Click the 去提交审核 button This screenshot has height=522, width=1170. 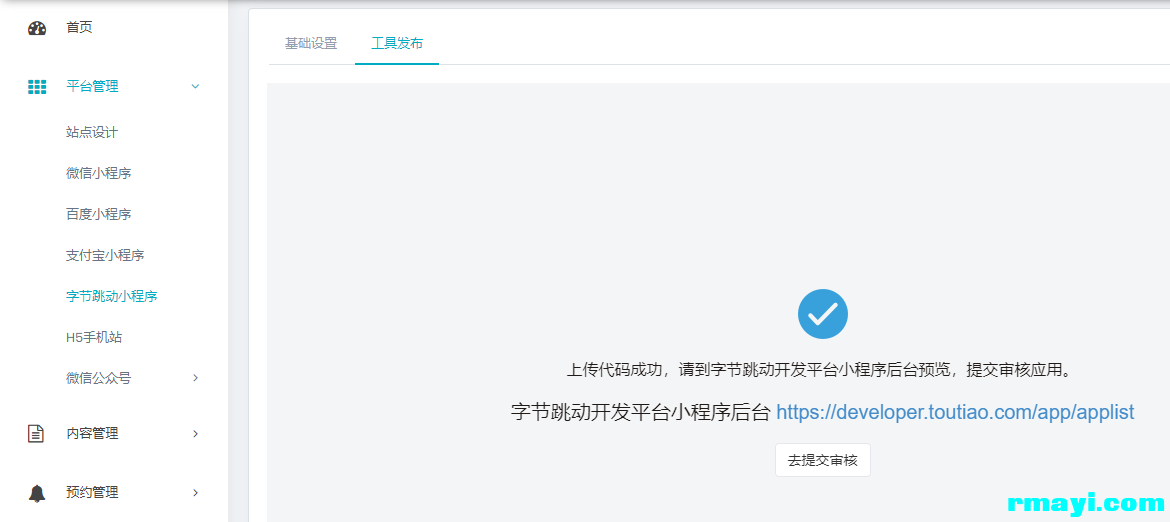point(822,460)
